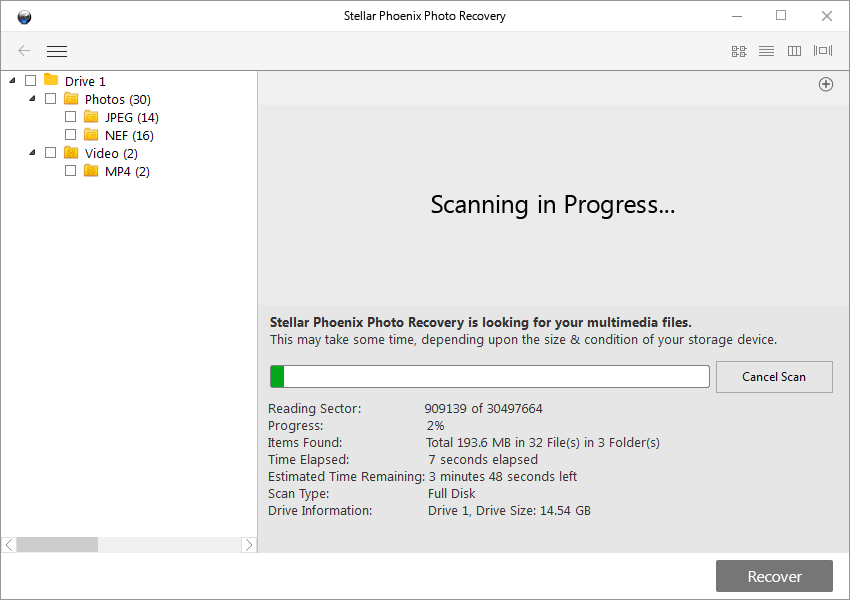Image resolution: width=850 pixels, height=600 pixels.
Task: Maximize the Stellar Phoenix window
Action: (x=781, y=16)
